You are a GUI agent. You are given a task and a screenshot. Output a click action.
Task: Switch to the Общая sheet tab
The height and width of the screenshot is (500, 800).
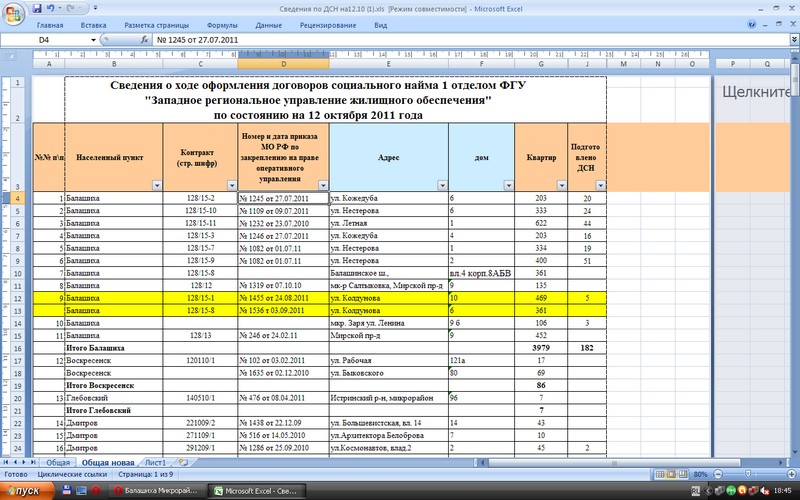58,463
